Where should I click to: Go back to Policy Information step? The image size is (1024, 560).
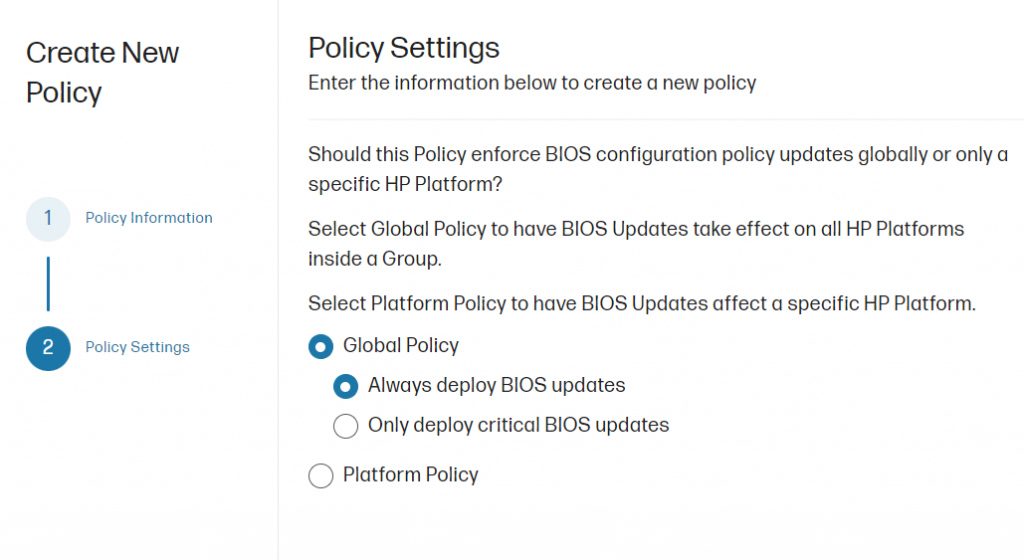click(149, 218)
